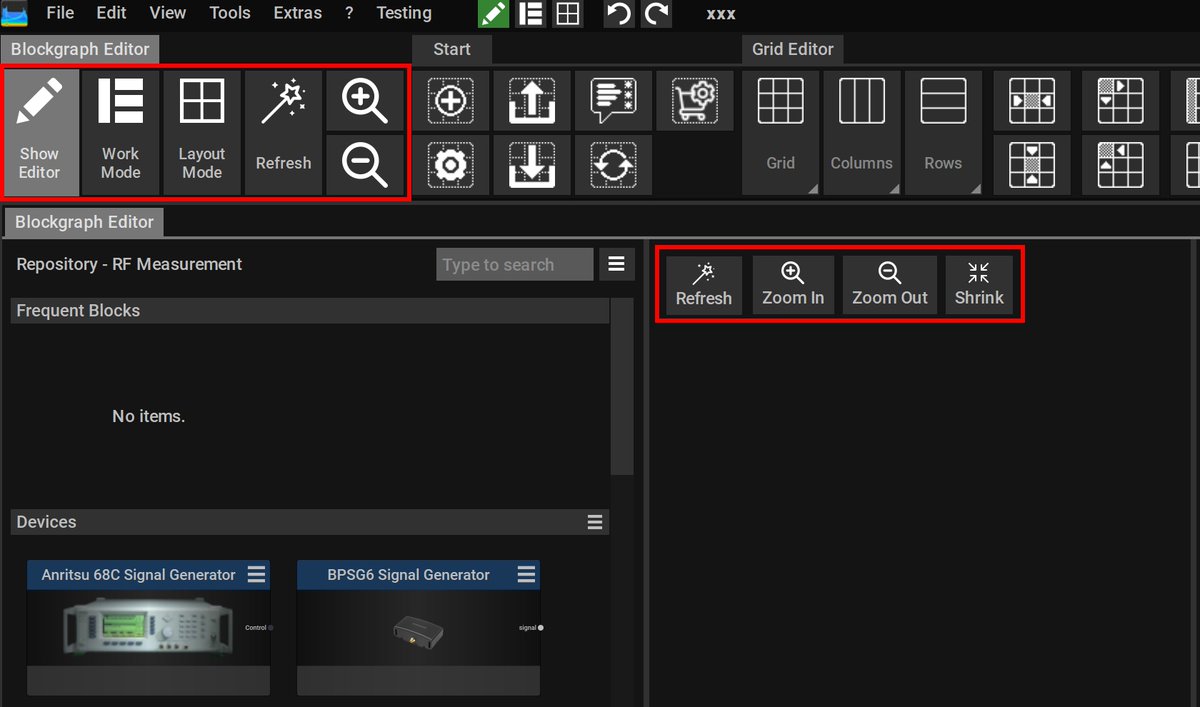Click the grid icon with vertical inward arrows

pyautogui.click(x=1032, y=164)
